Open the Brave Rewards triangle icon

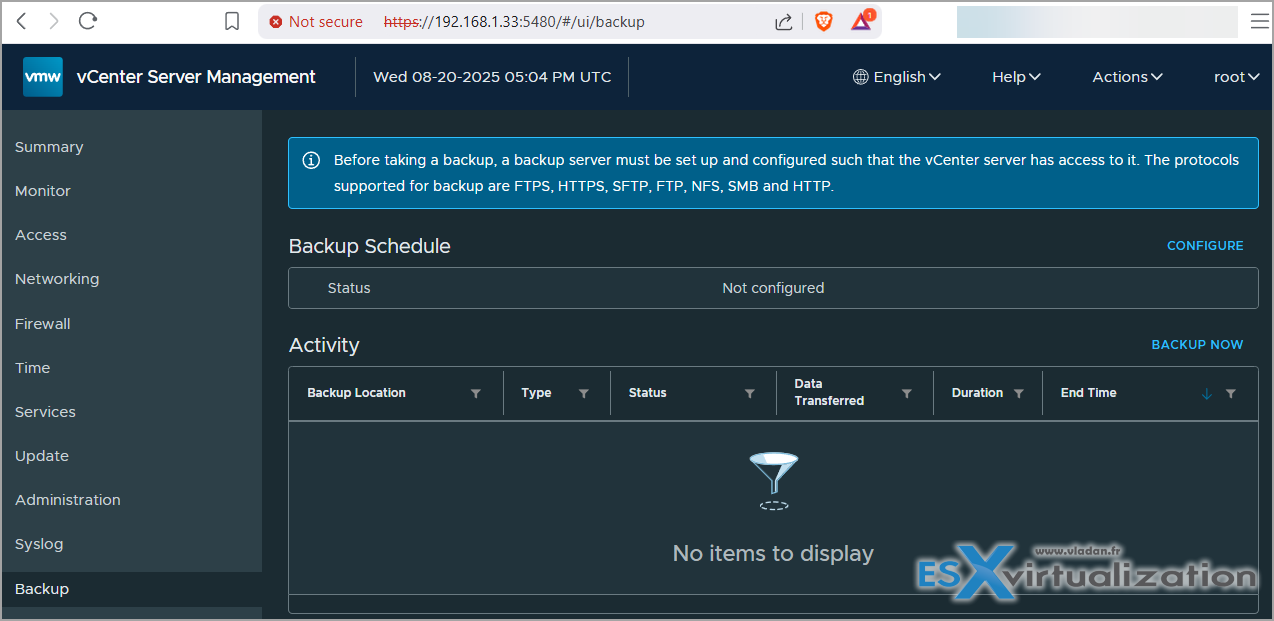click(x=862, y=20)
